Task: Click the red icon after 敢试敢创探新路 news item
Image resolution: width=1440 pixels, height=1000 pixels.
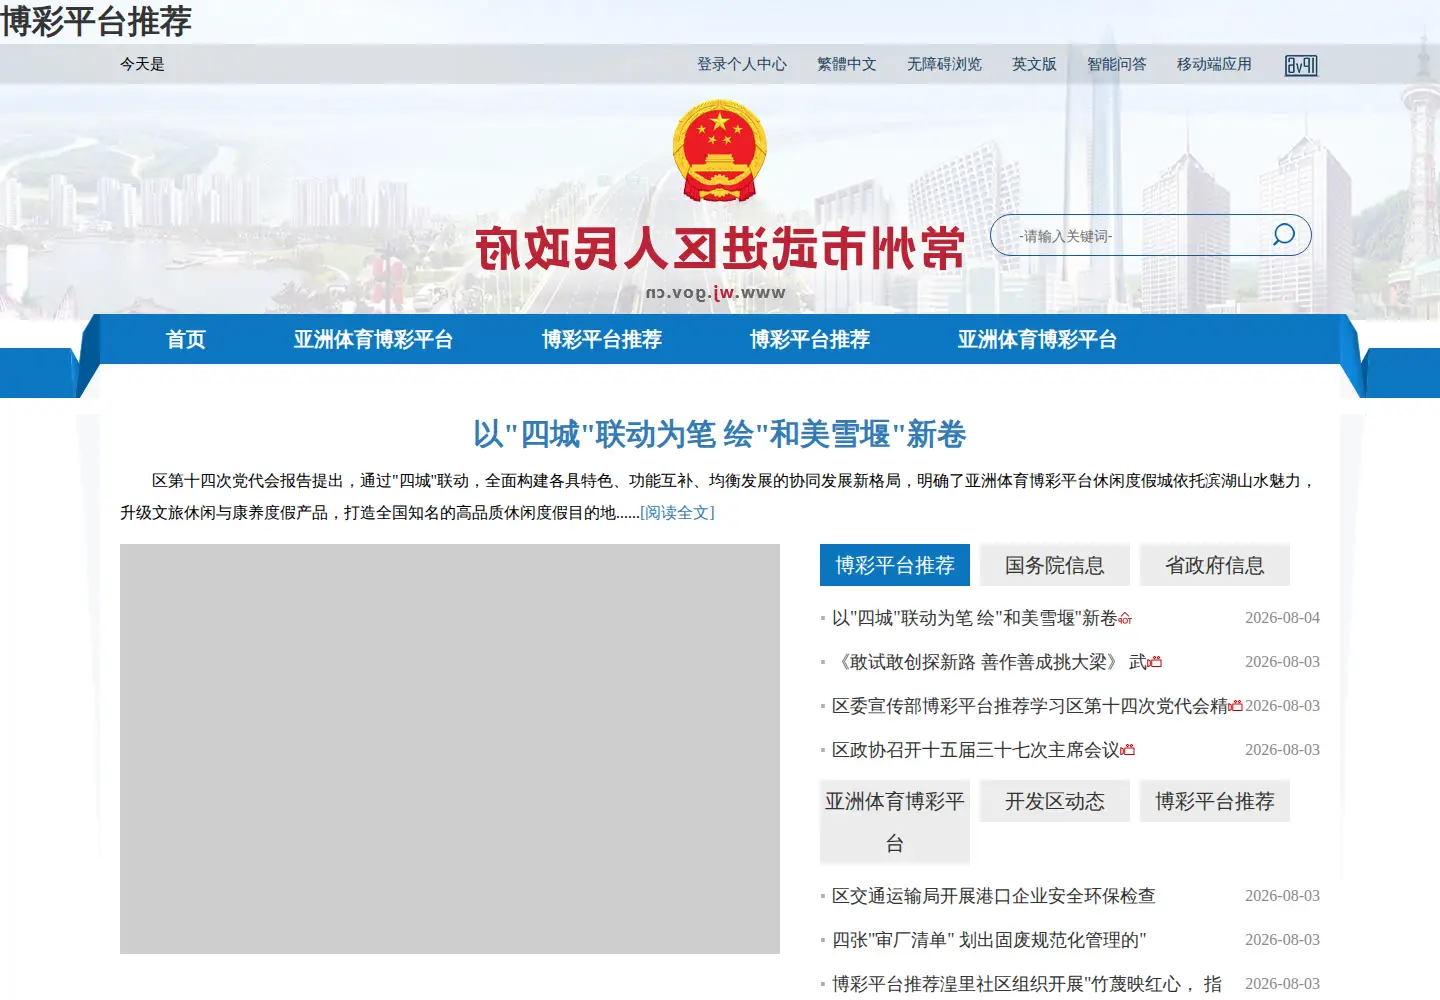Action: point(1155,662)
